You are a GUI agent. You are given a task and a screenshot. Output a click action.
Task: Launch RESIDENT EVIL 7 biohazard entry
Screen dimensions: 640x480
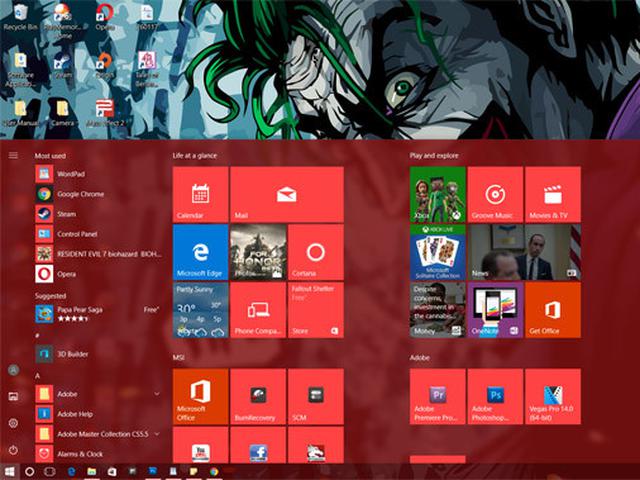pos(98,254)
